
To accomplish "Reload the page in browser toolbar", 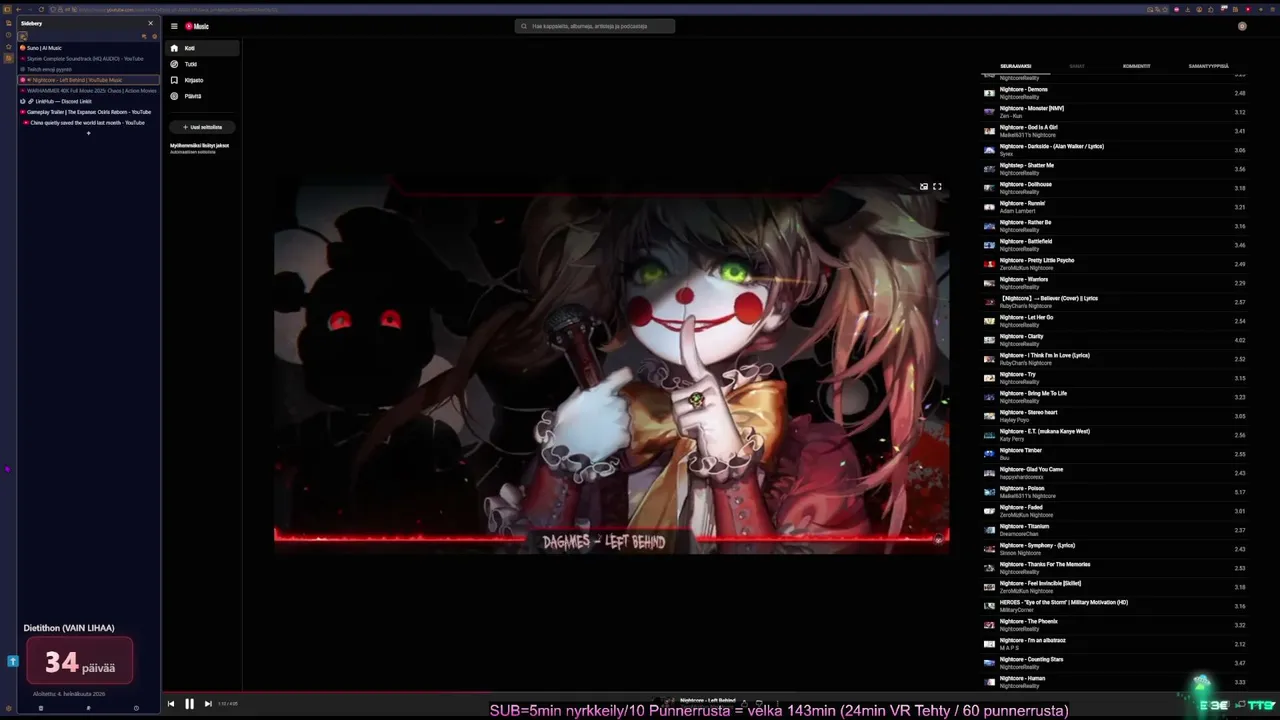I will pyautogui.click(x=41, y=9).
